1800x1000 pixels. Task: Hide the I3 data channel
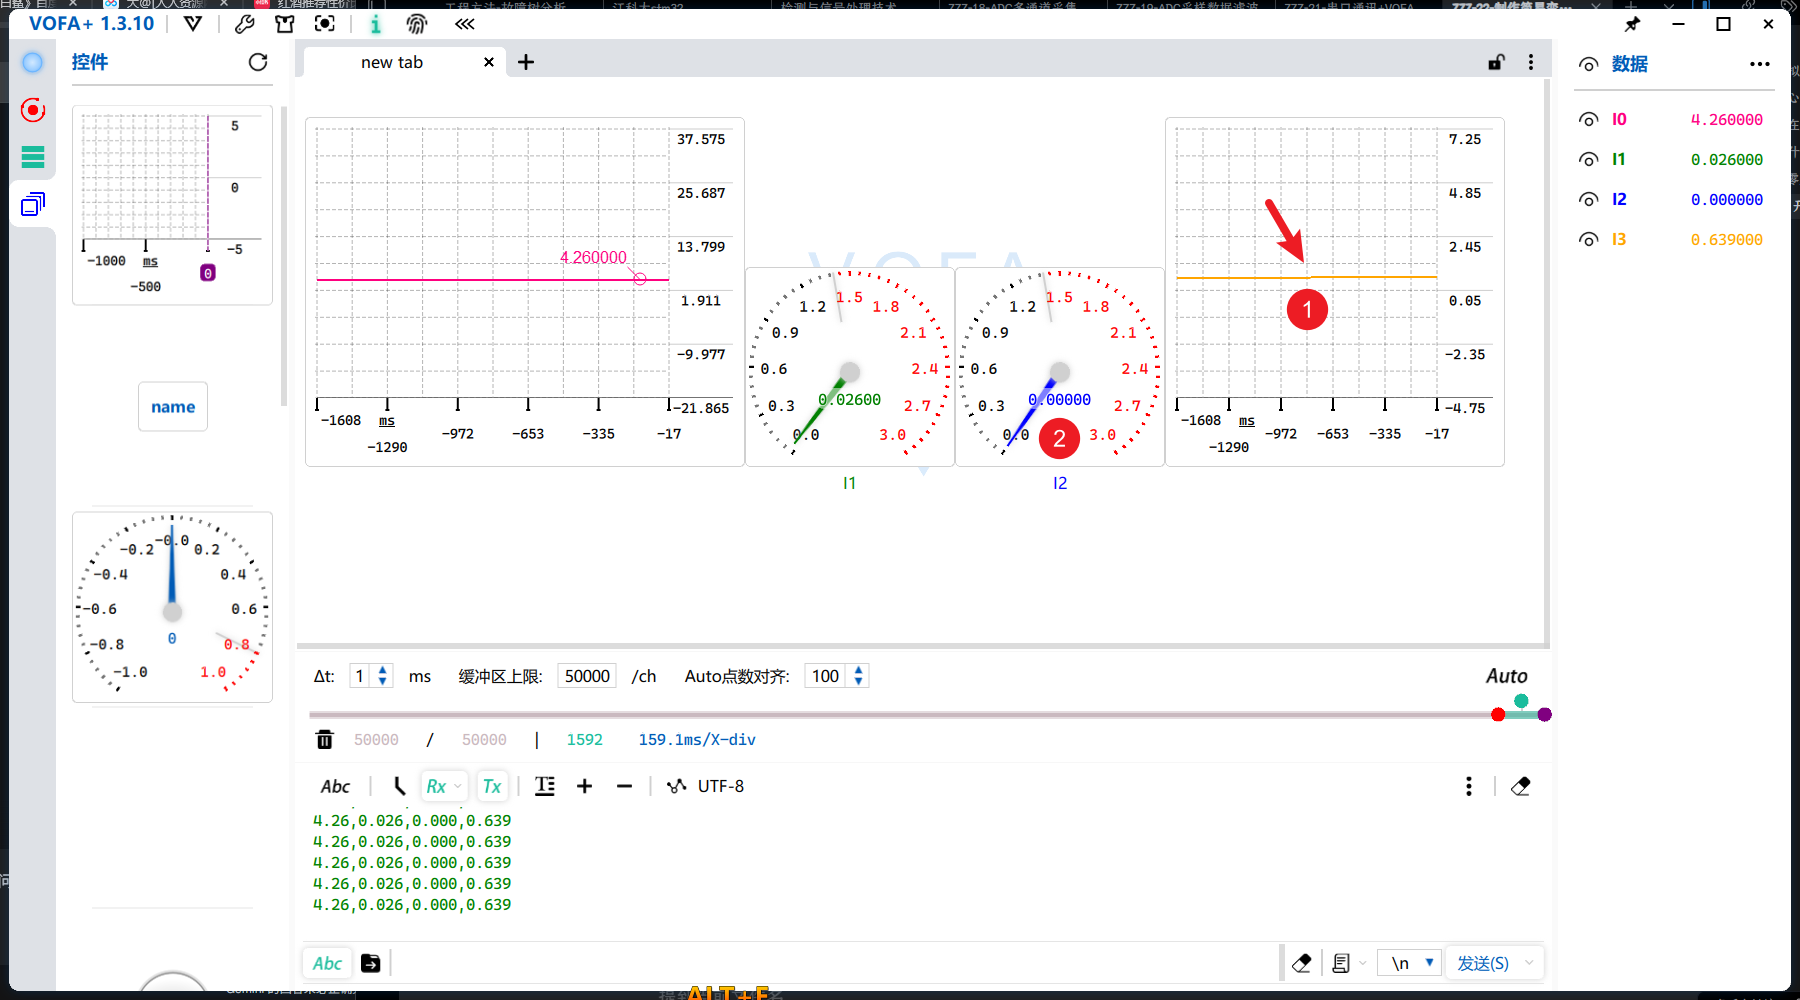coord(1588,240)
